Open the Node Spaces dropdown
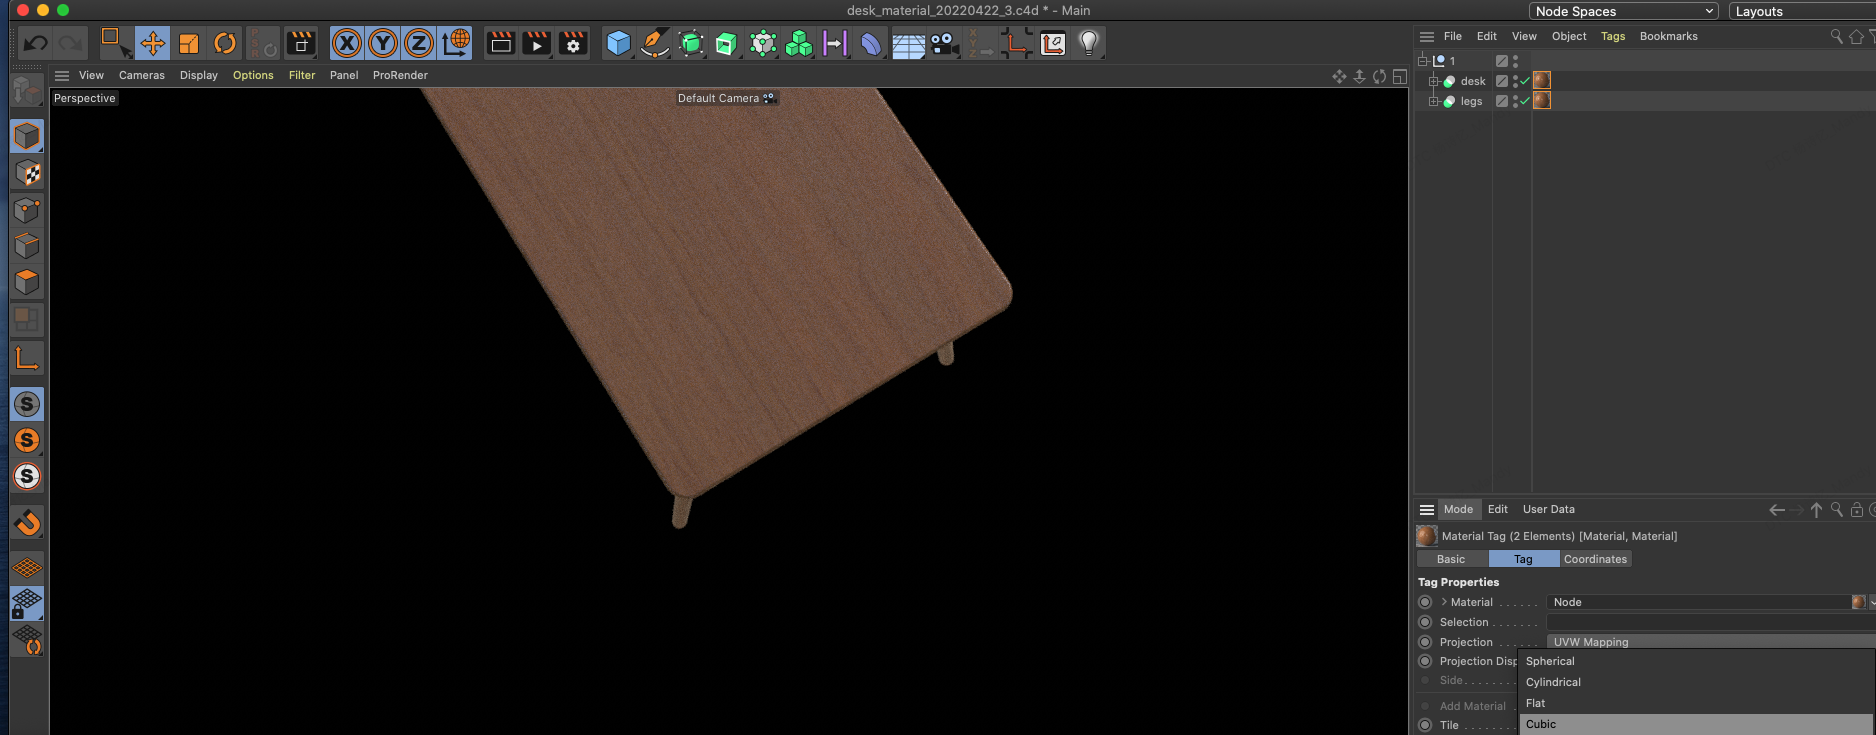The image size is (1876, 735). coord(1623,11)
